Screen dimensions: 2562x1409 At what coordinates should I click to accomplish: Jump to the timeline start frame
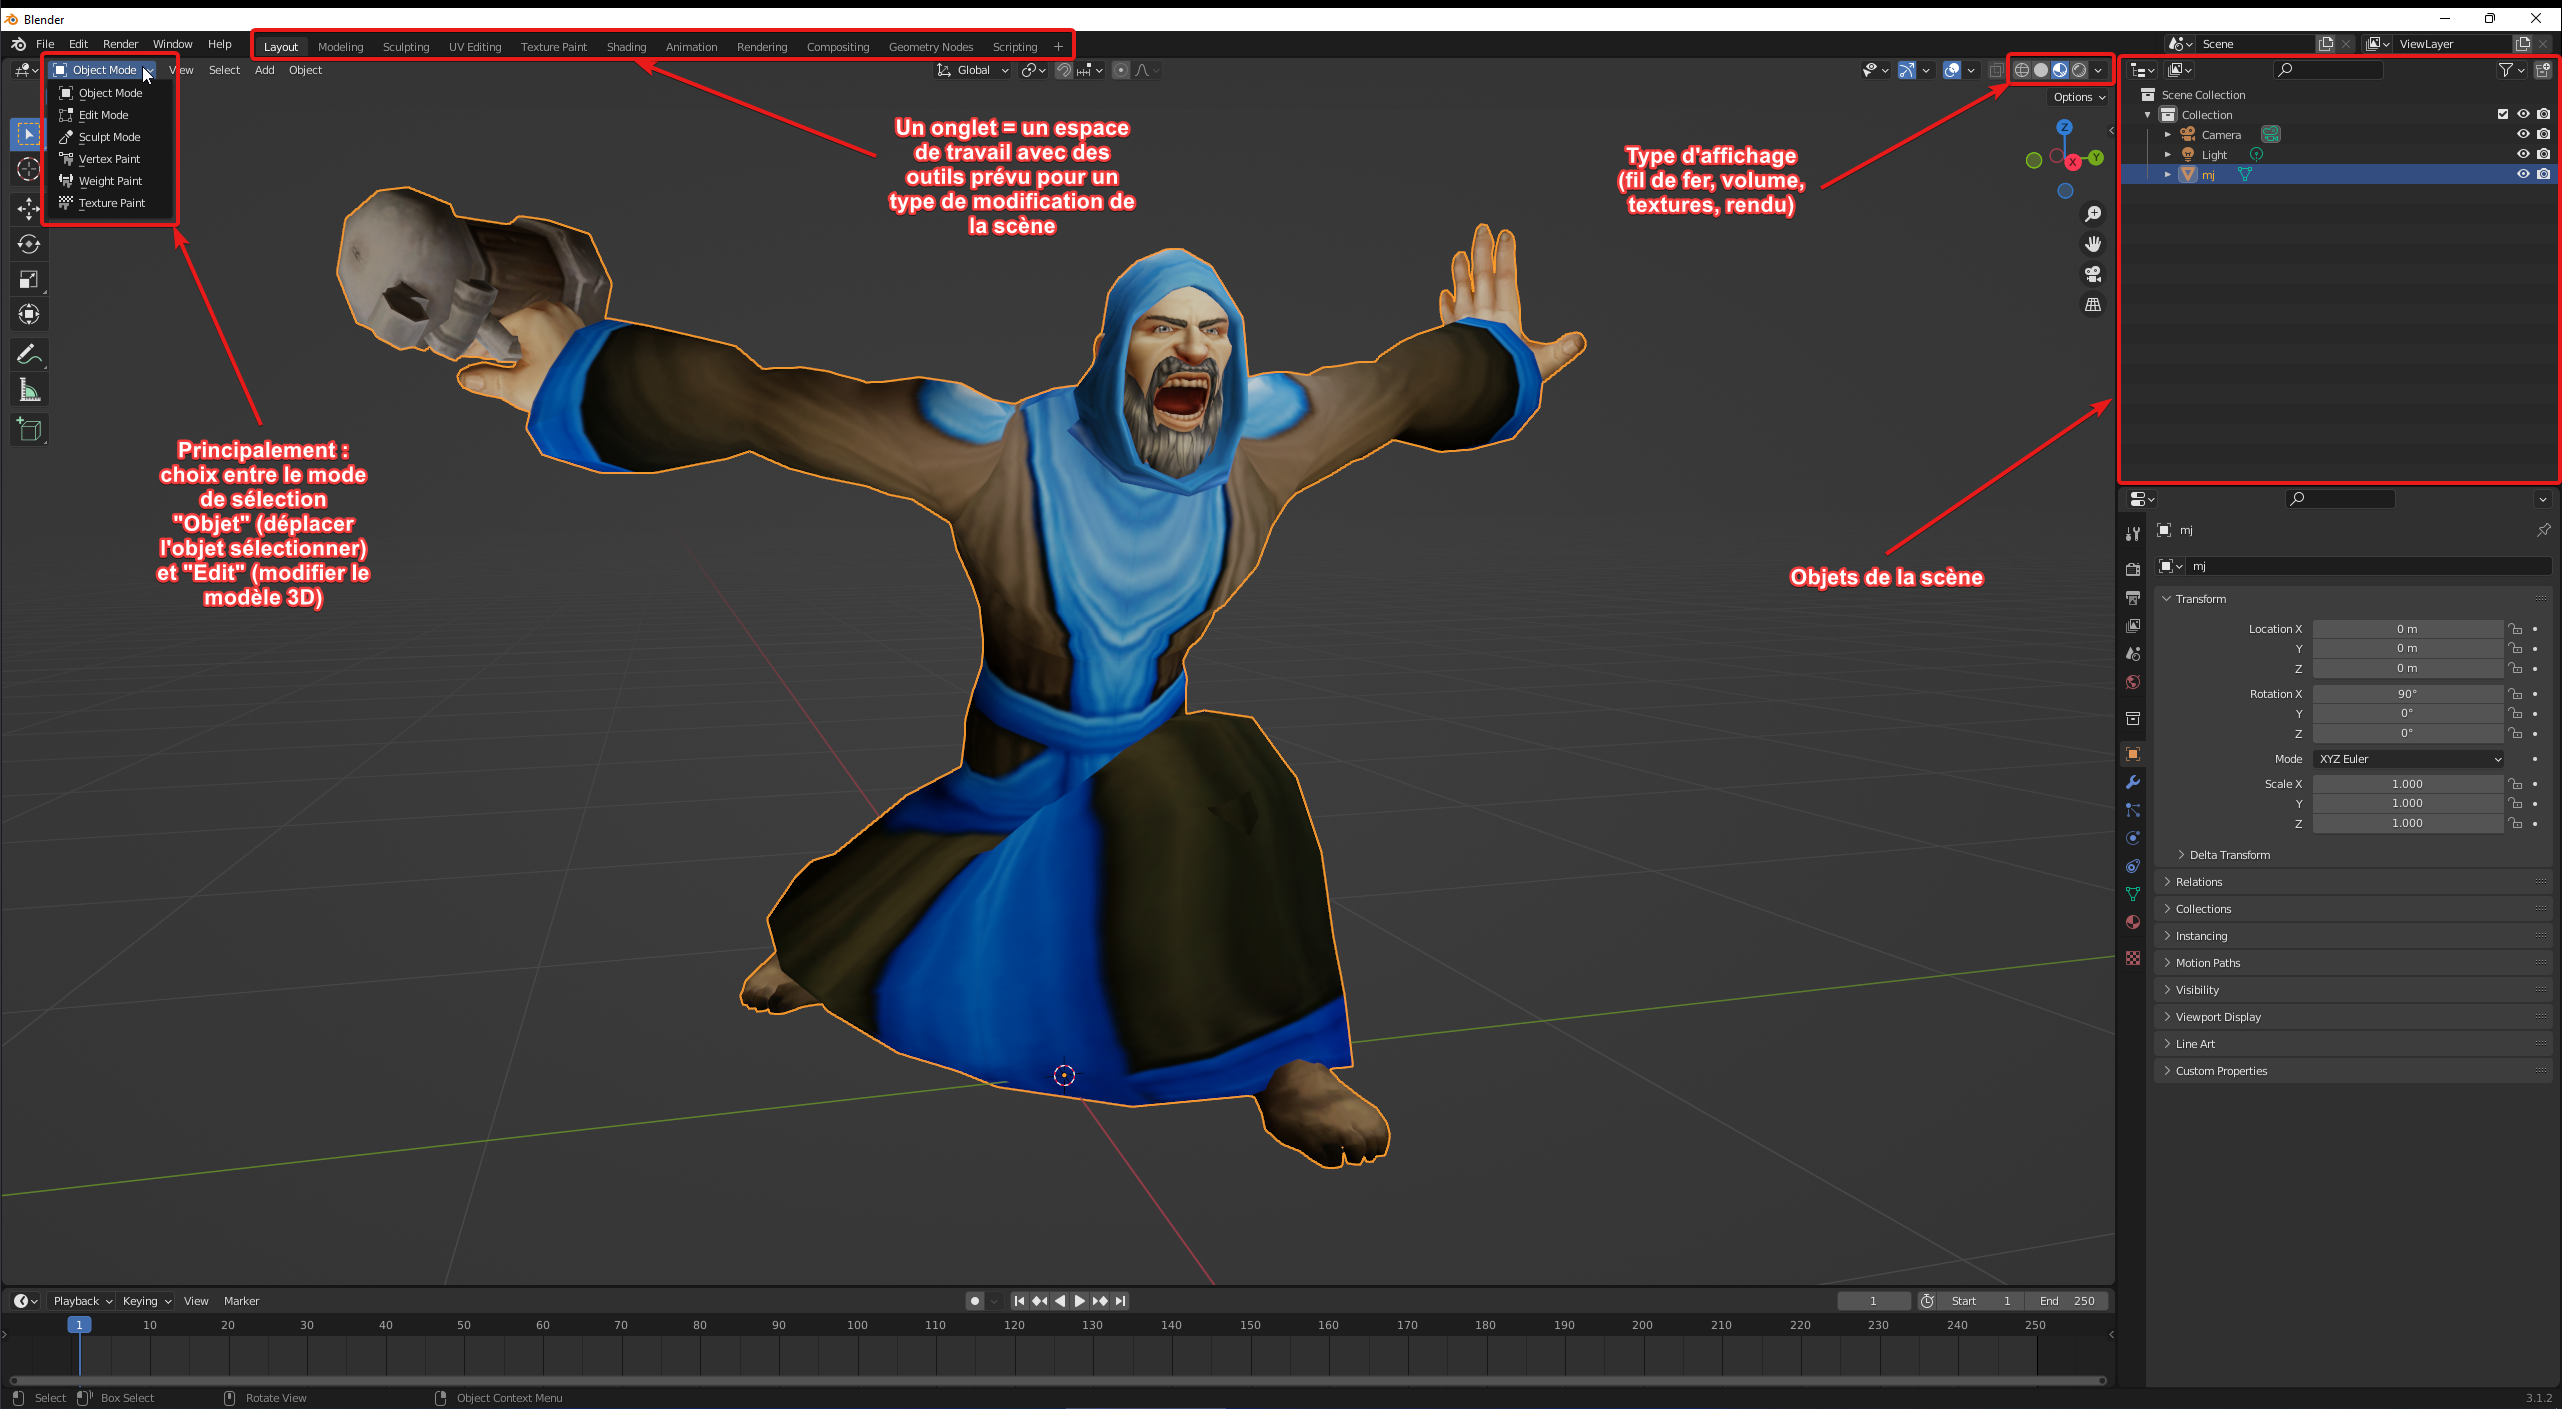pyautogui.click(x=1018, y=1301)
